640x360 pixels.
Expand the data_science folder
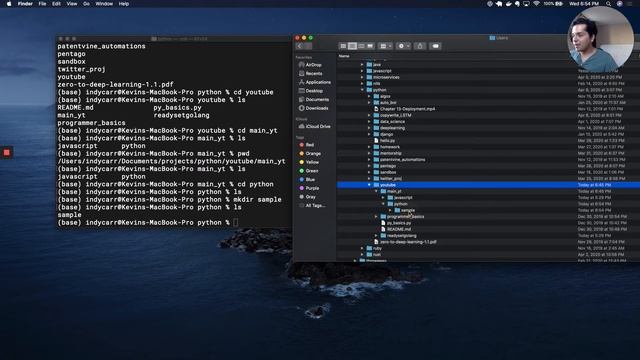369,122
